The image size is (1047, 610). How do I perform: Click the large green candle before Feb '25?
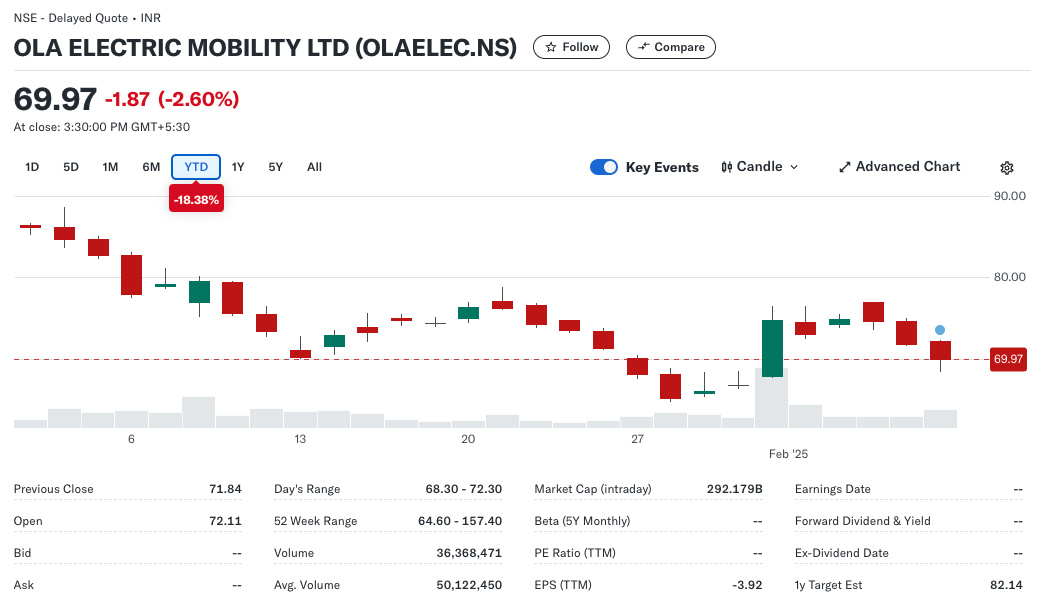[x=772, y=348]
